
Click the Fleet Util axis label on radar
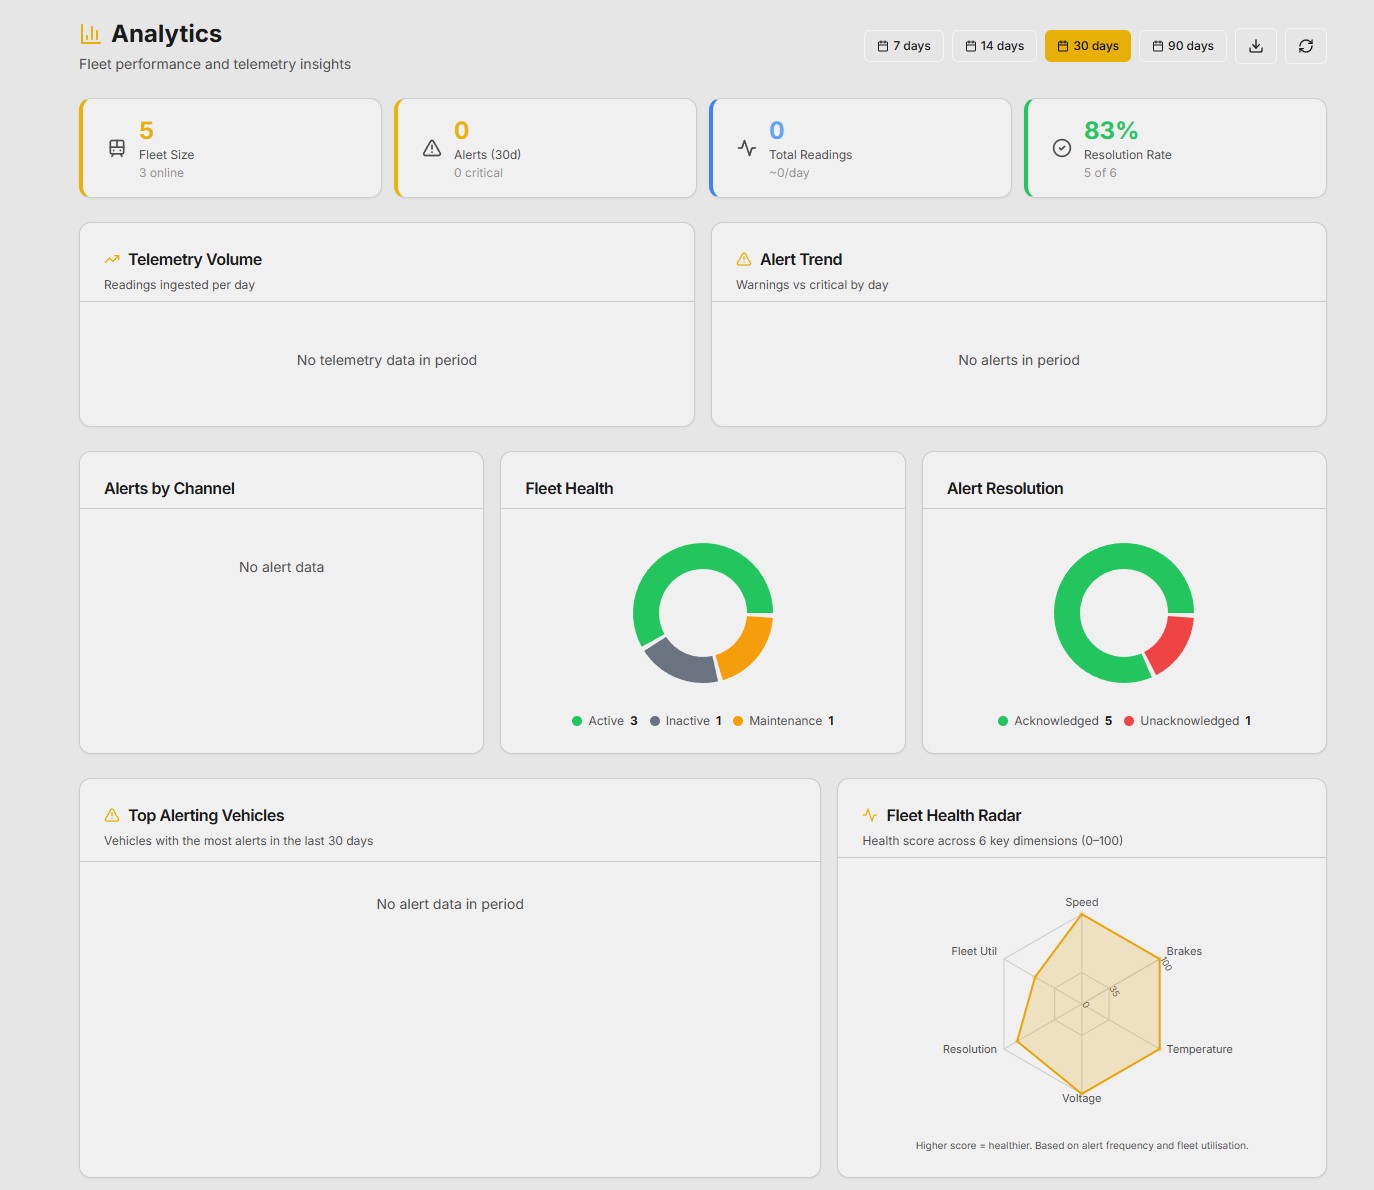click(974, 951)
